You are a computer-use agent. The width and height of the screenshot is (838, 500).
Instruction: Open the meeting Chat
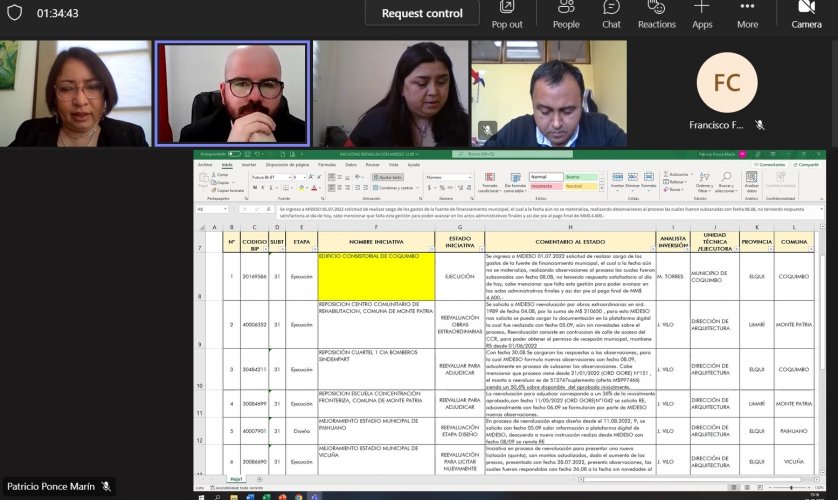(x=611, y=14)
